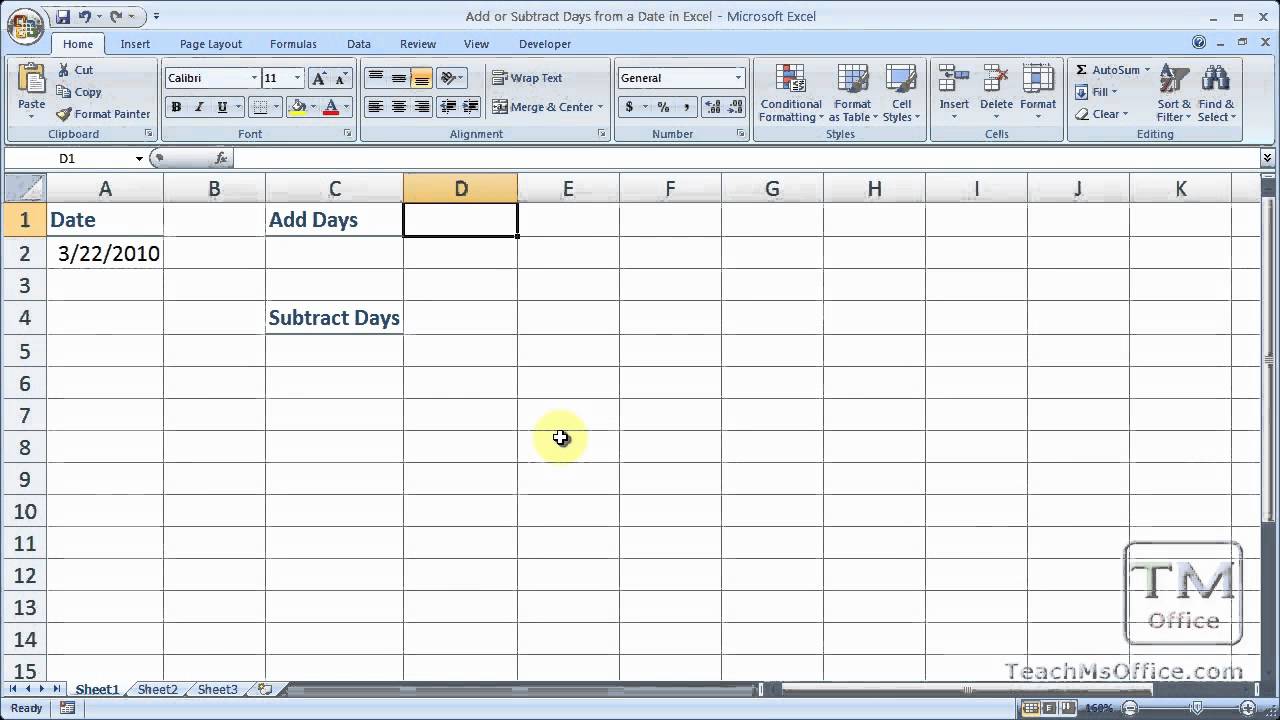Screen dimensions: 1280x720
Task: Increase indent in Alignment group
Action: tap(470, 107)
